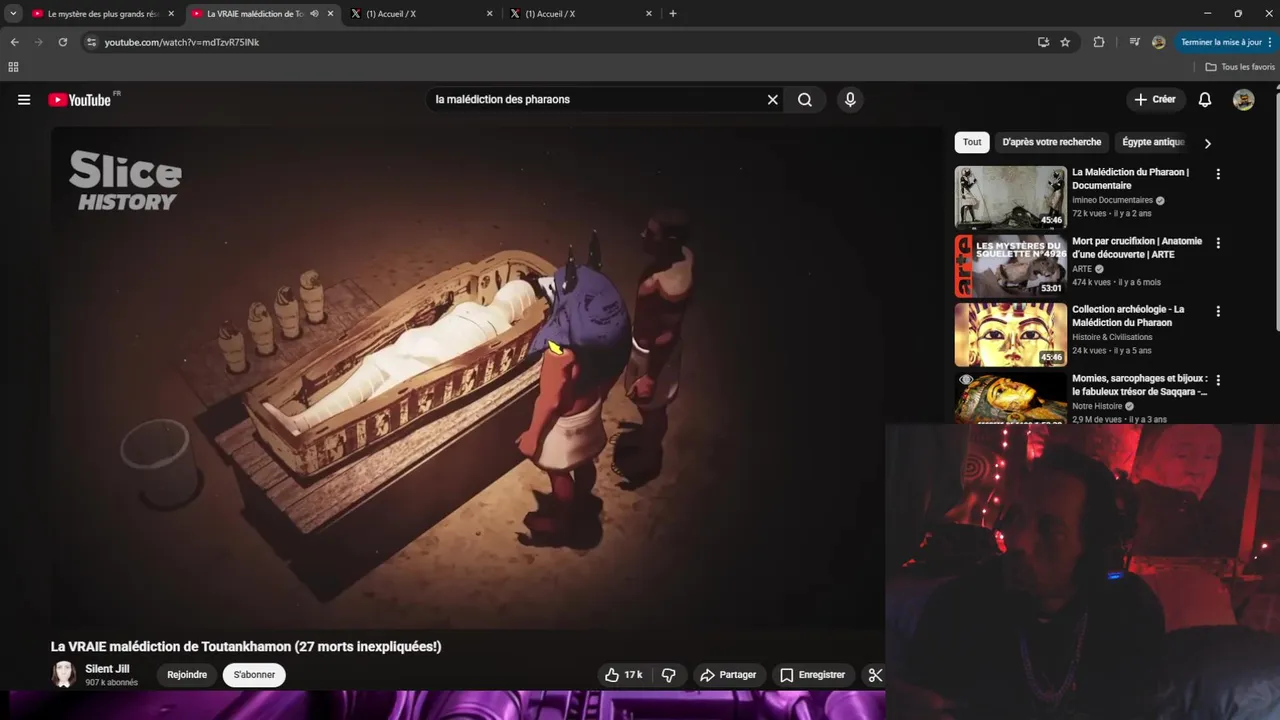1280x720 pixels.
Task: Close the 'La VRAIE malédiction' tab
Action: pyautogui.click(x=330, y=14)
